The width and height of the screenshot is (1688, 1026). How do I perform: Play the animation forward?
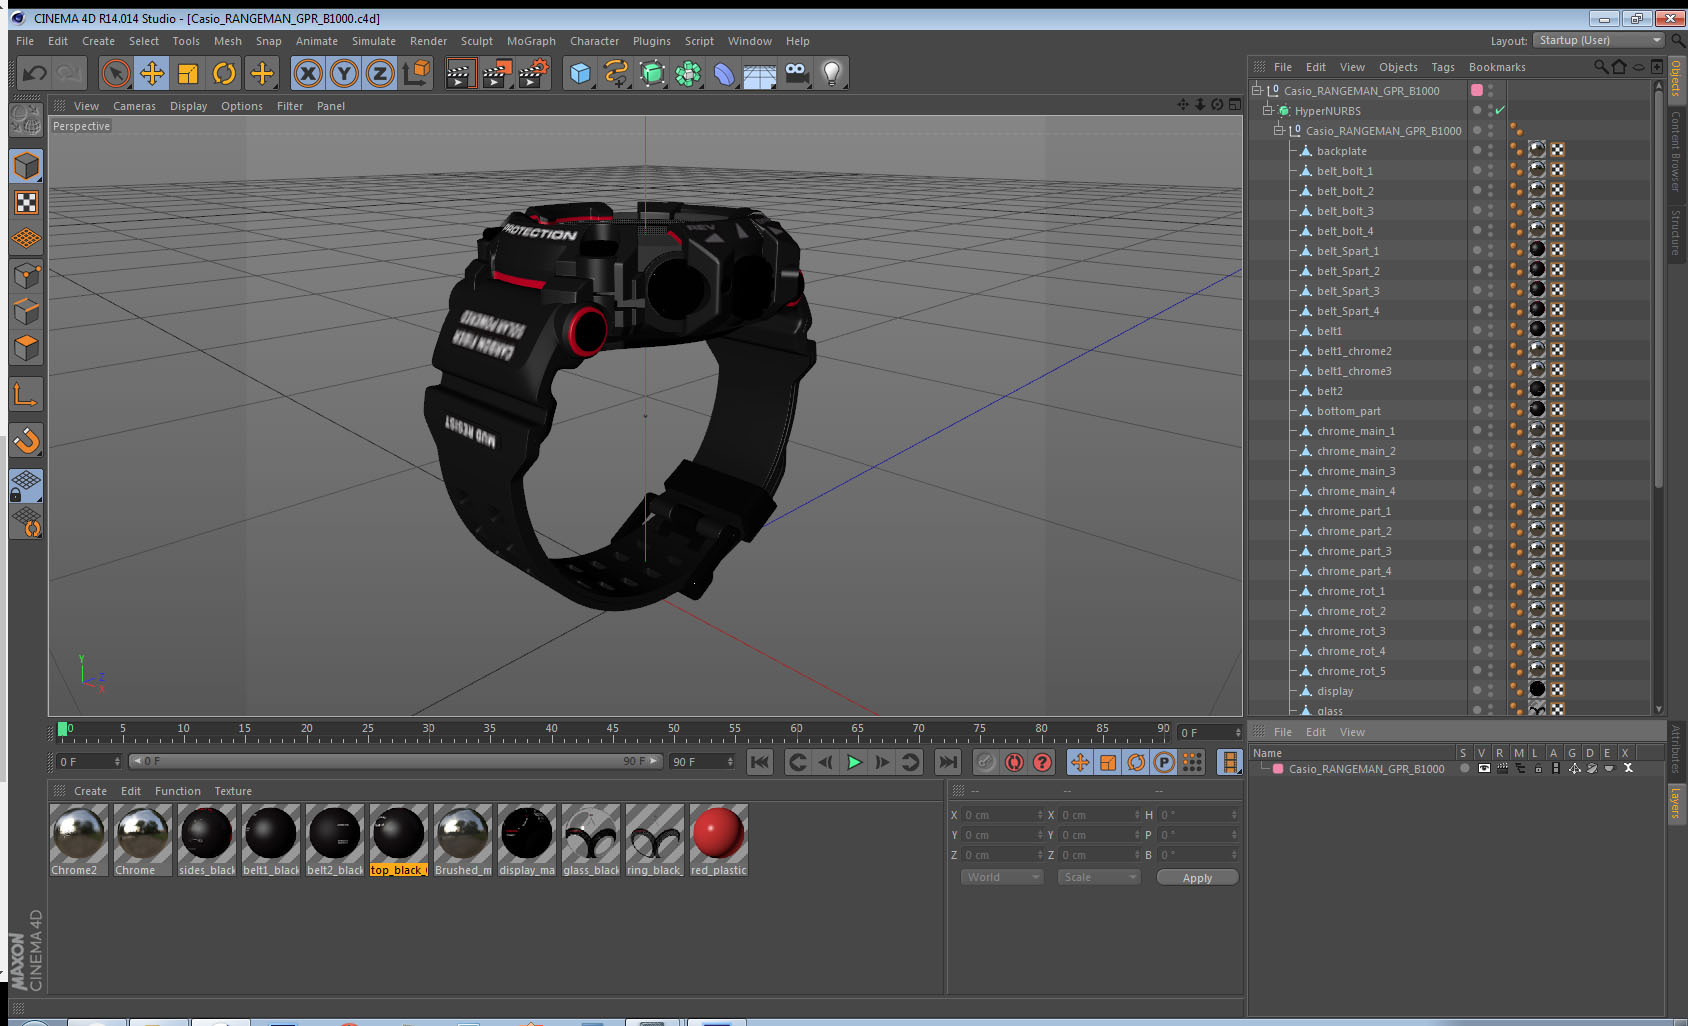click(854, 762)
